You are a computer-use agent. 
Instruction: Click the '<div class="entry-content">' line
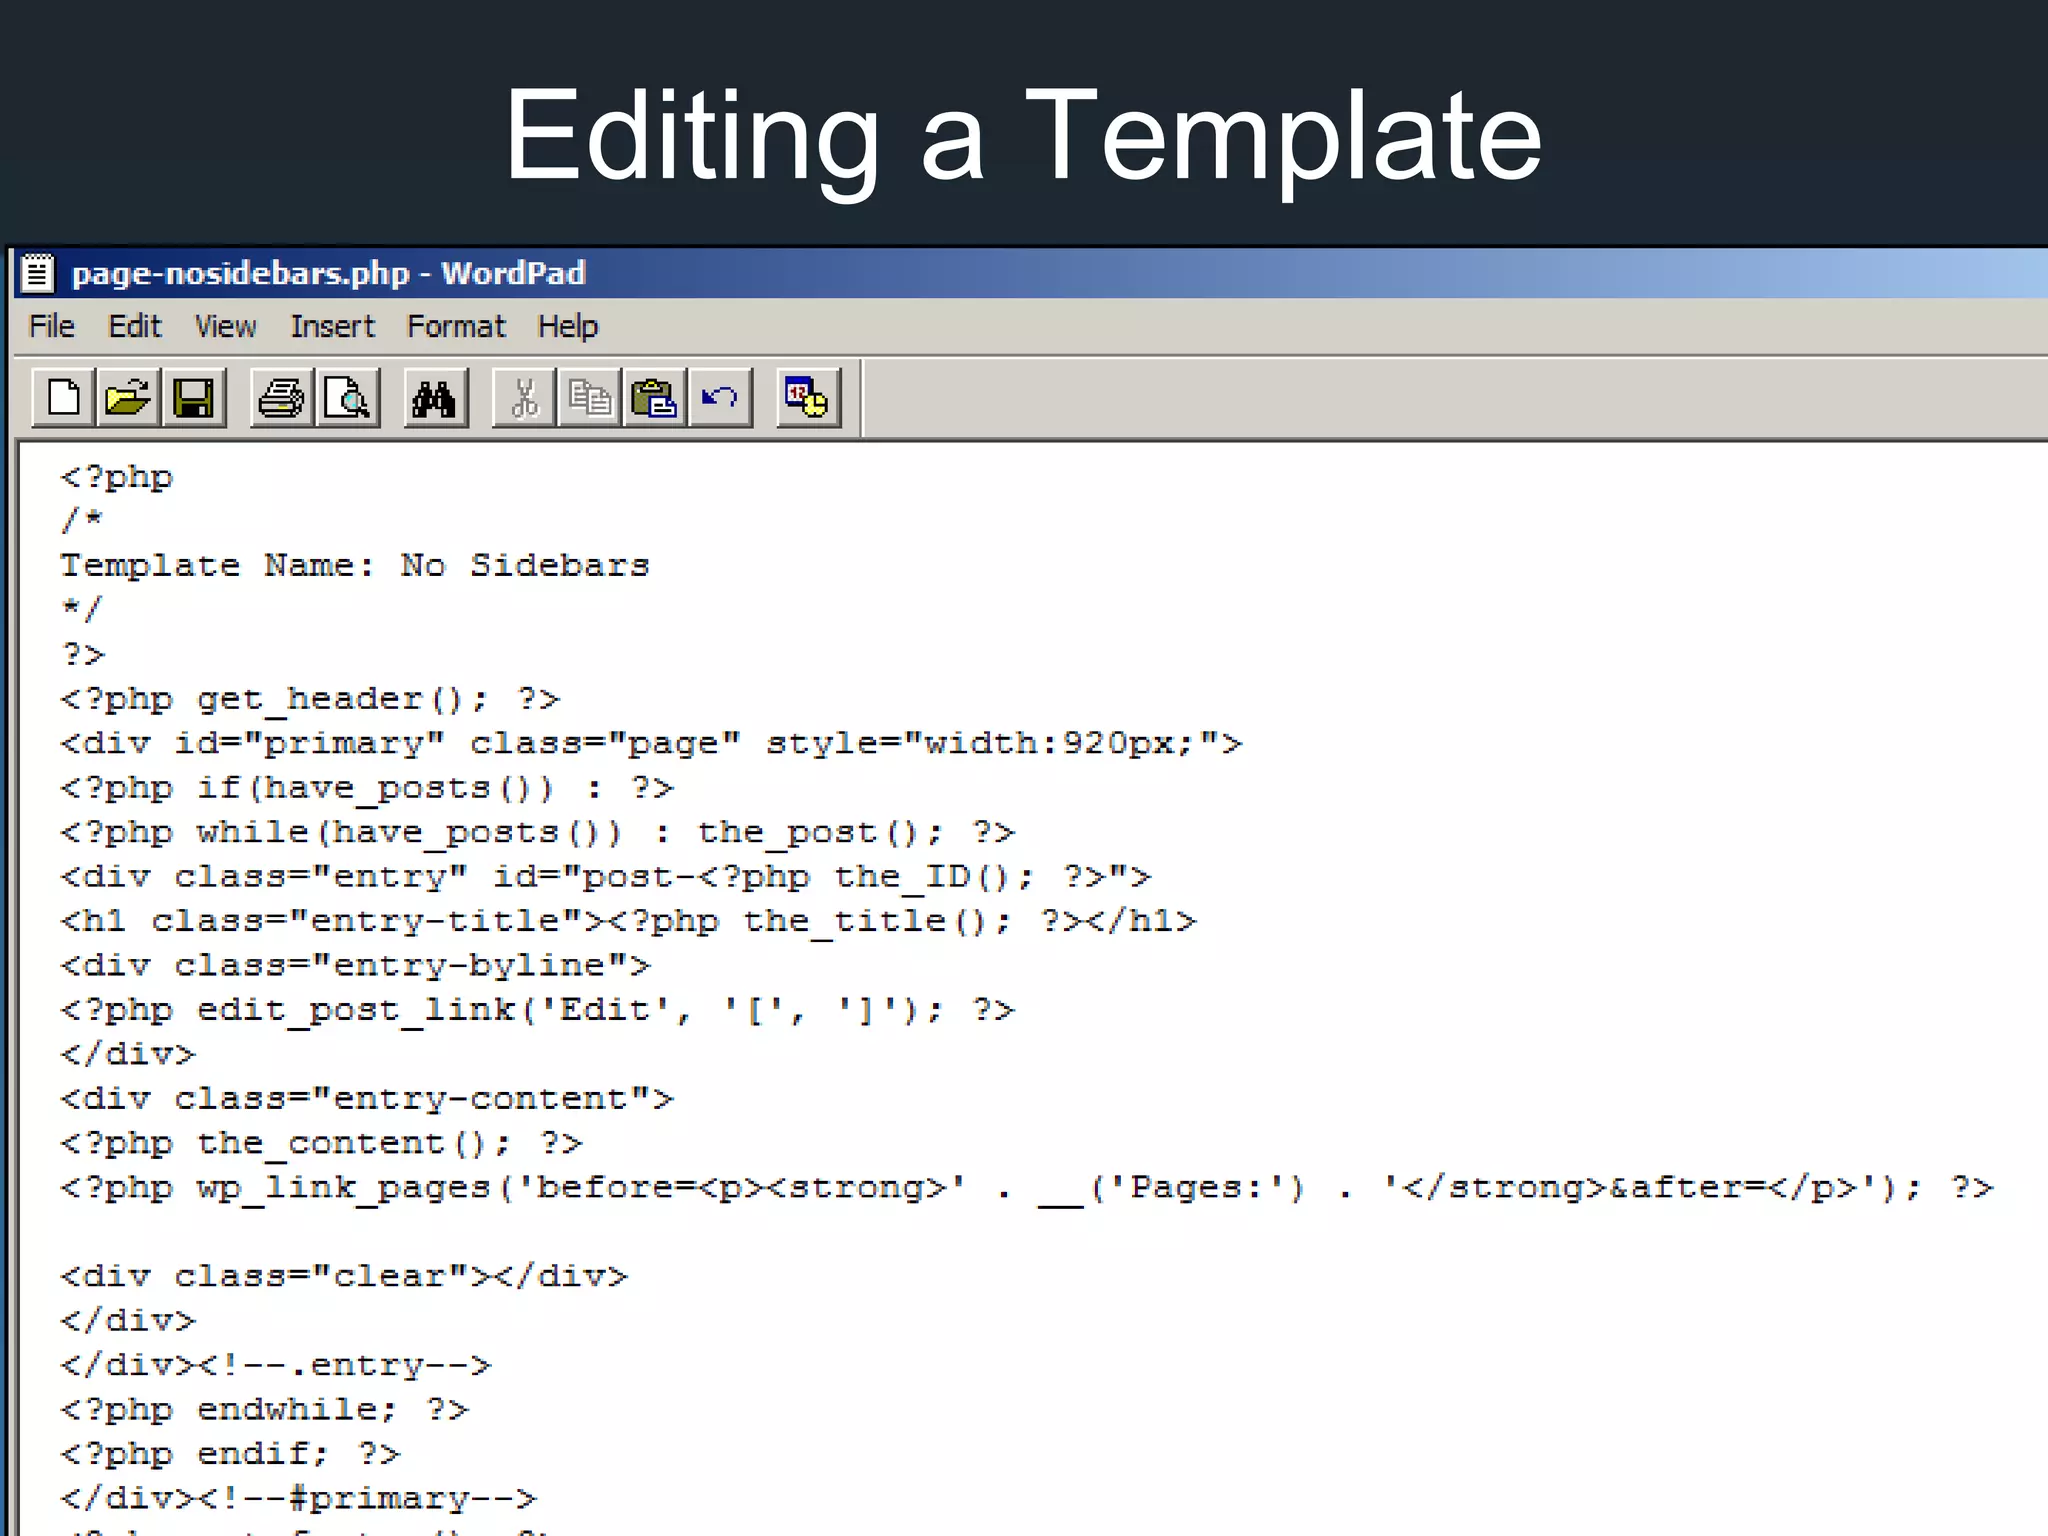[367, 1099]
